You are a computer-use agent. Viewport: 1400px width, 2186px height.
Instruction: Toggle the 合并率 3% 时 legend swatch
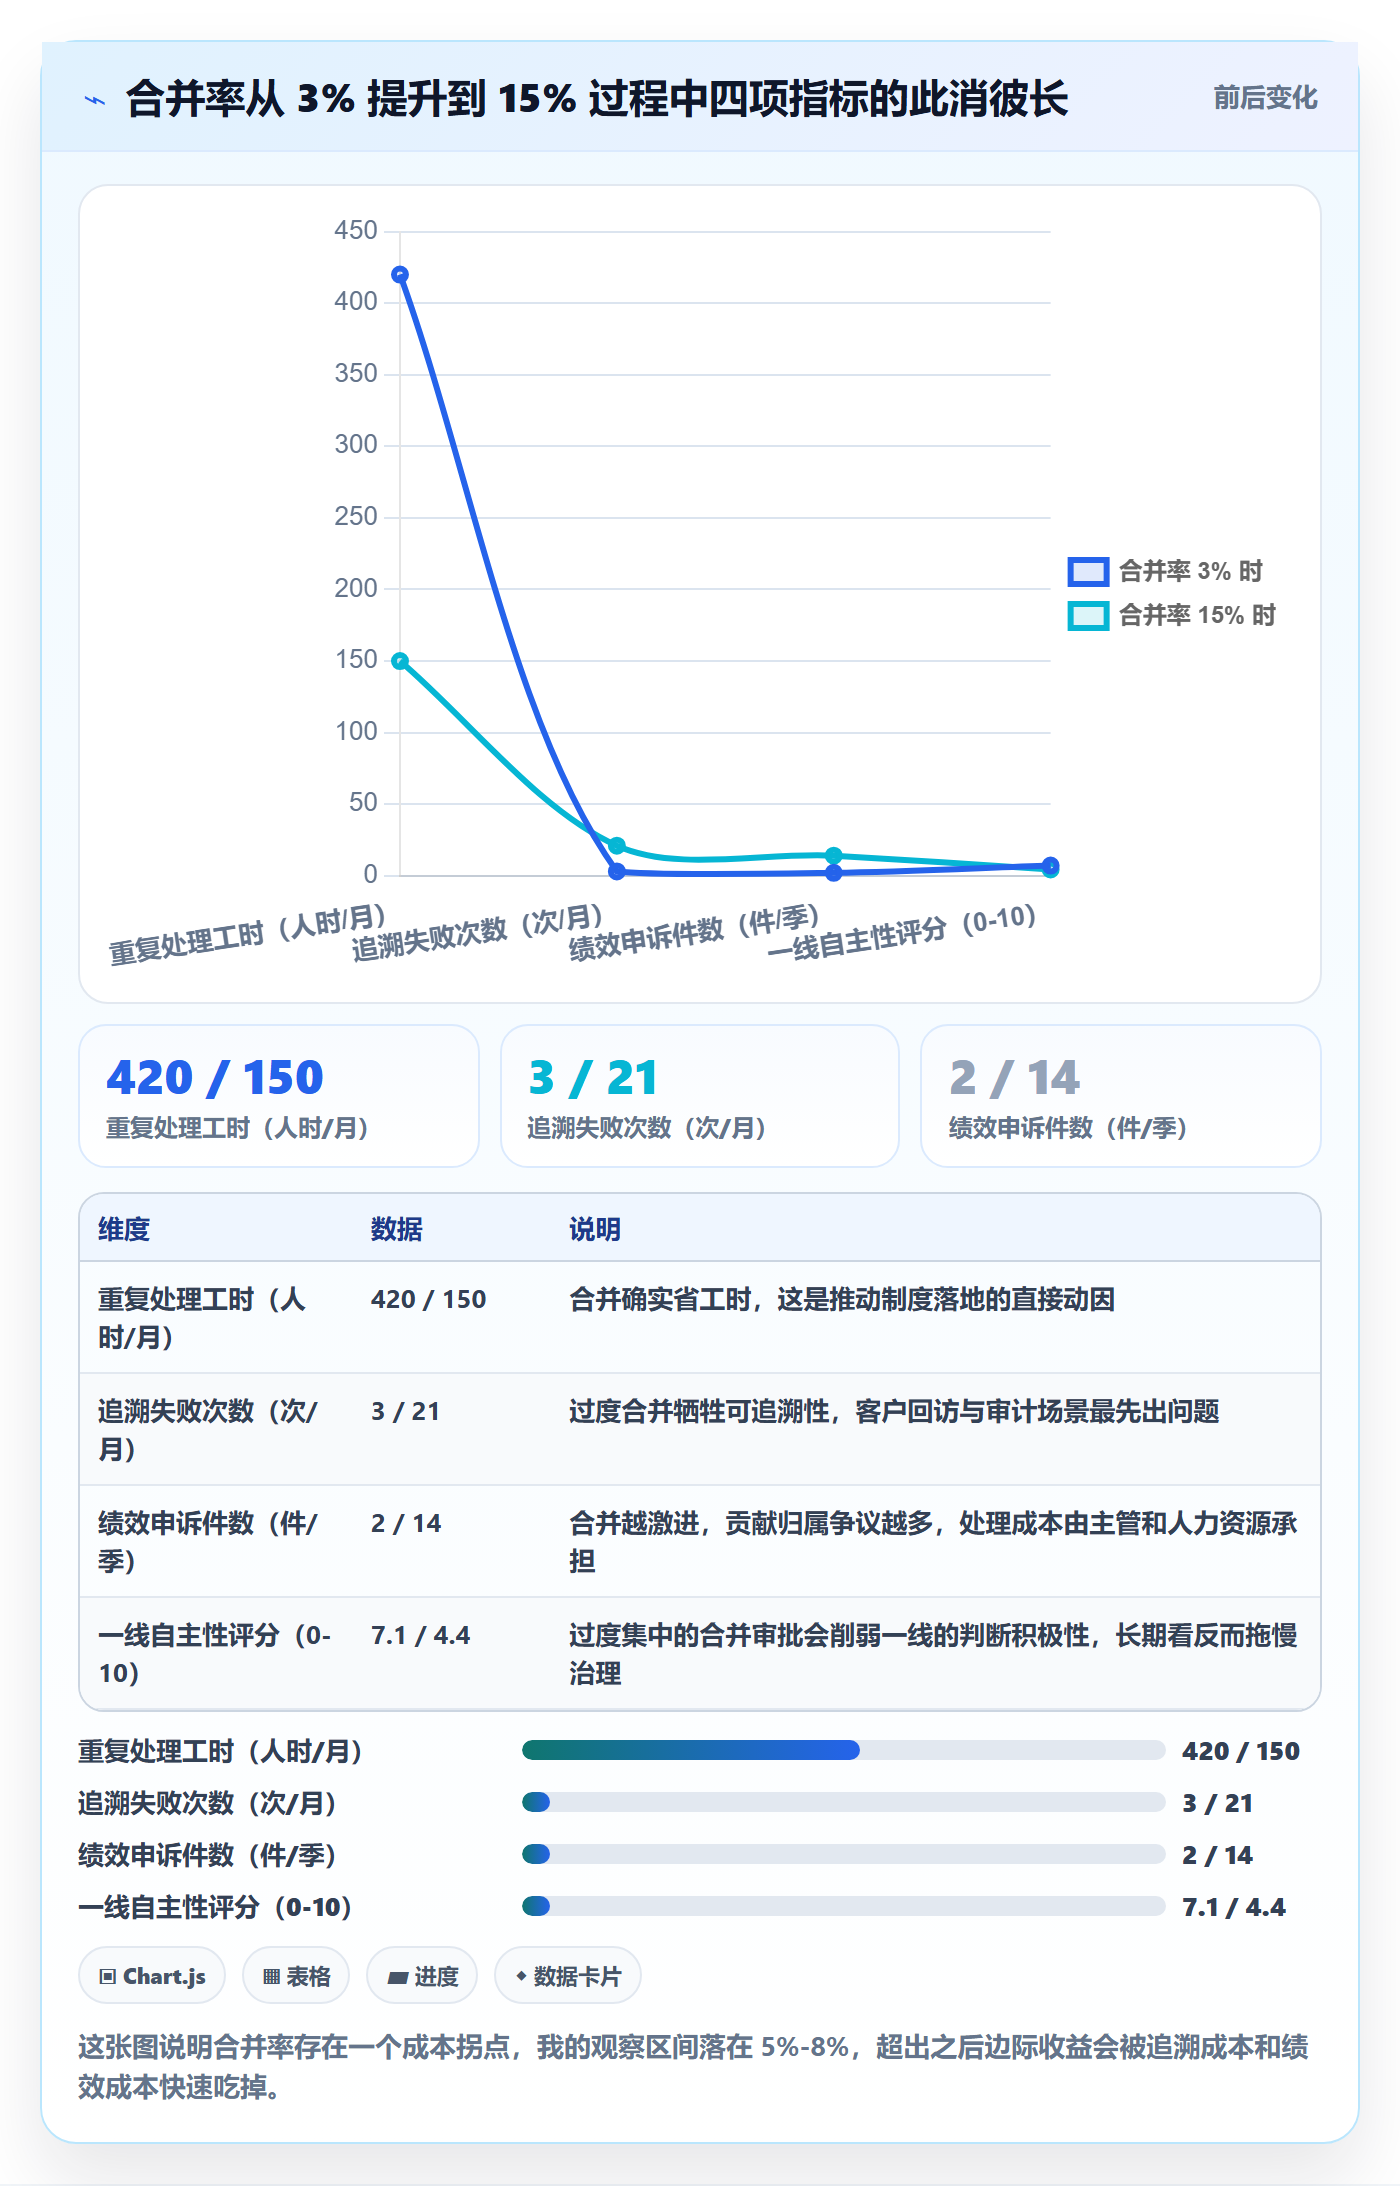click(x=1088, y=572)
